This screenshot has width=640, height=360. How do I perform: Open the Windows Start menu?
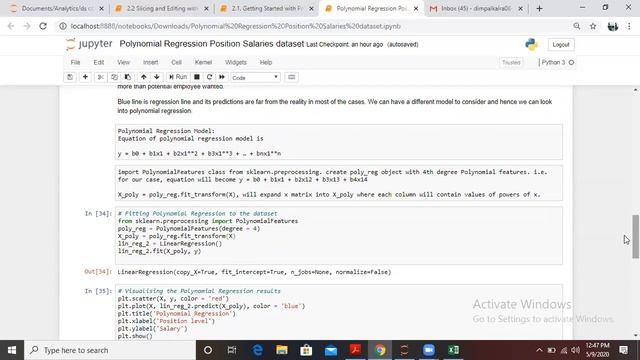pos(12,350)
